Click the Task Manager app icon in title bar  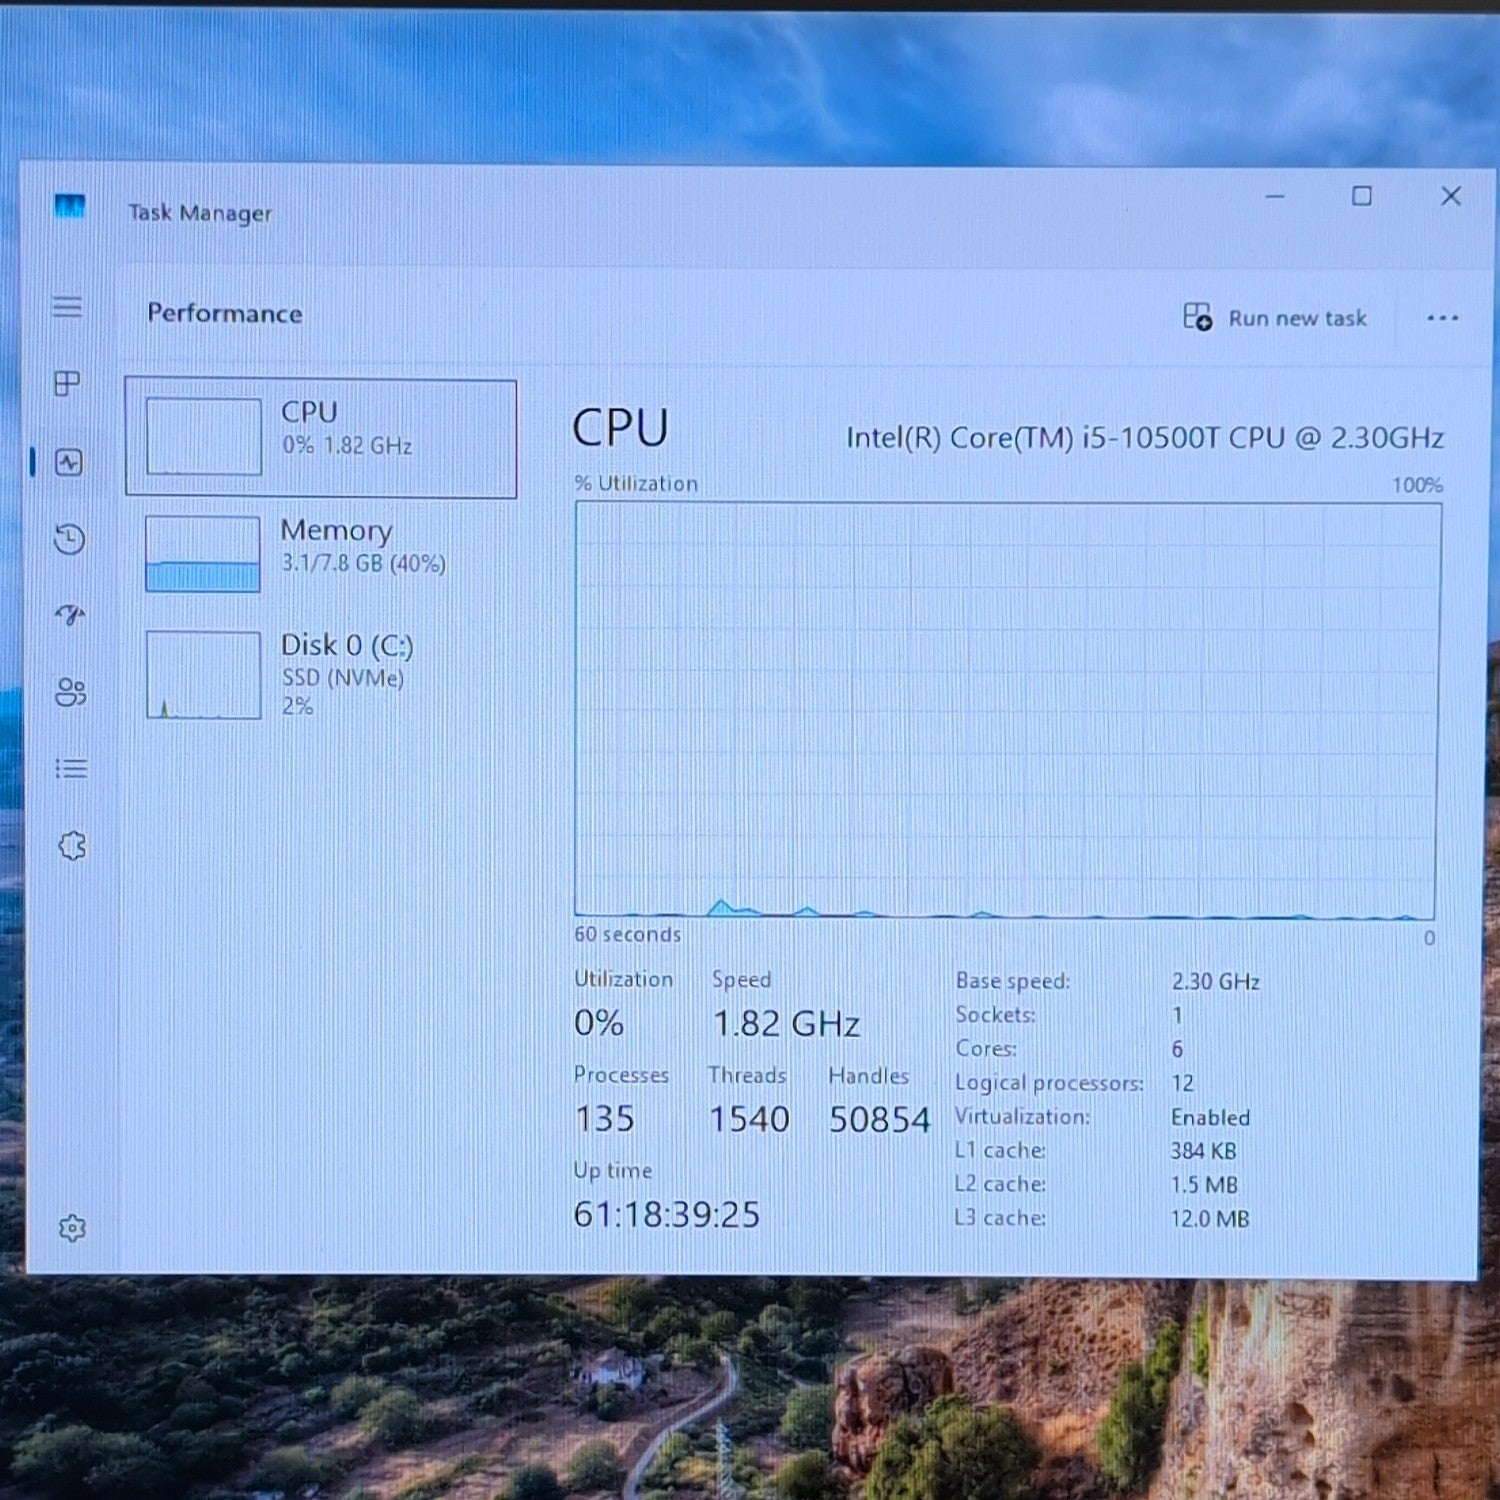coord(69,206)
